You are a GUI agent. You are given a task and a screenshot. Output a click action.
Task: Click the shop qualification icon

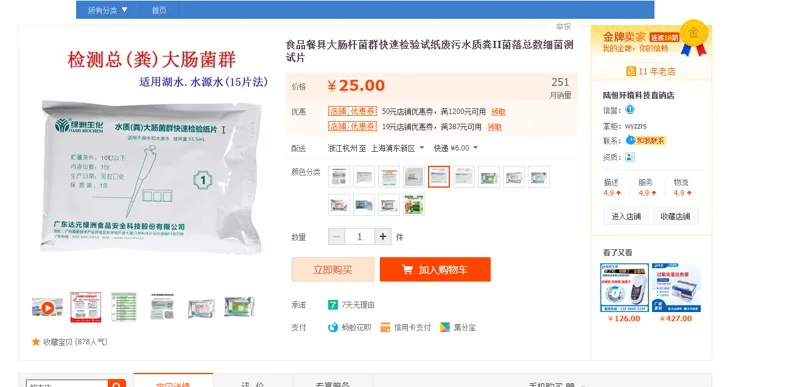coord(630,157)
